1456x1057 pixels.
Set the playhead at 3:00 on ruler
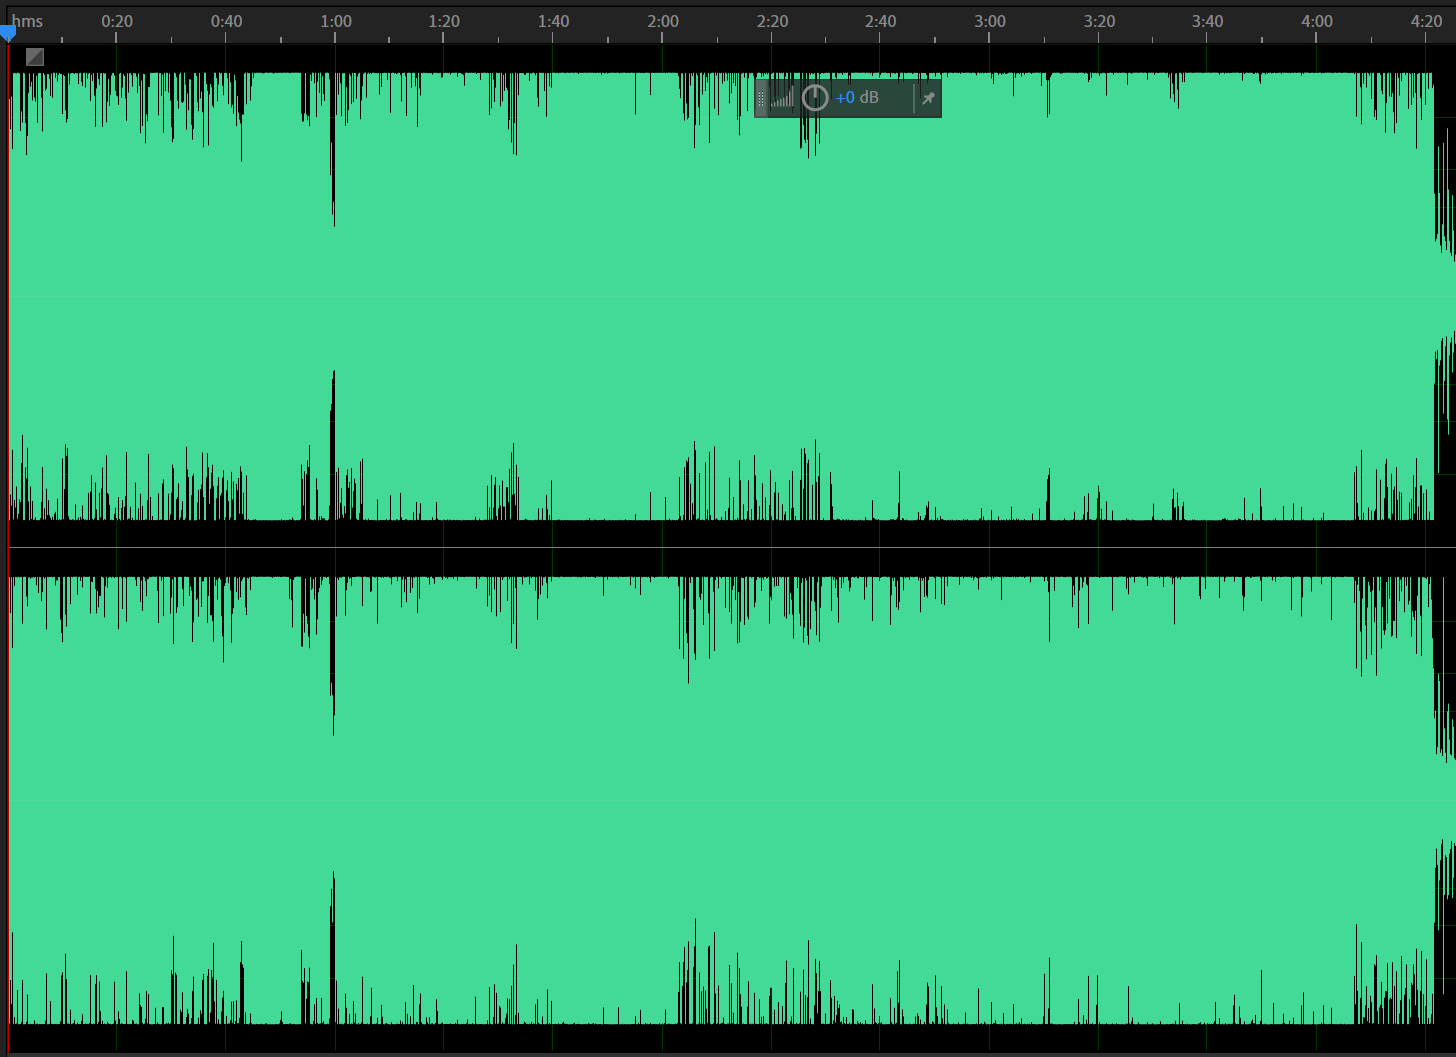pyautogui.click(x=990, y=21)
